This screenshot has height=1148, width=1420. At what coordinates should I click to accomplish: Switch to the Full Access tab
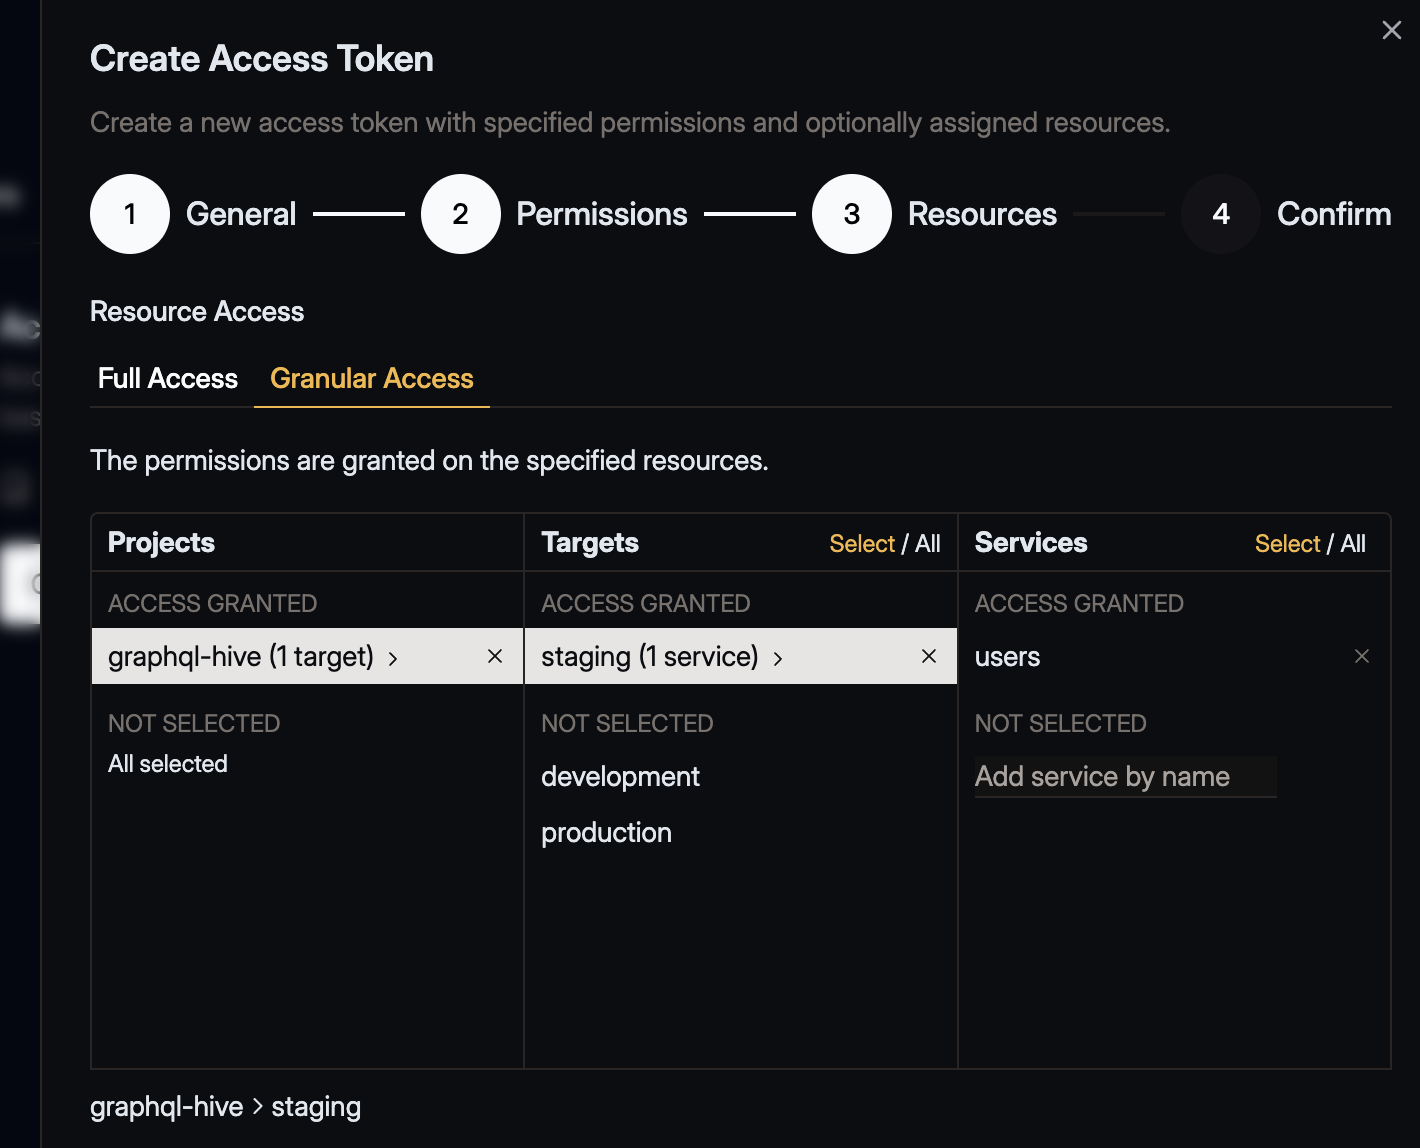(x=167, y=378)
